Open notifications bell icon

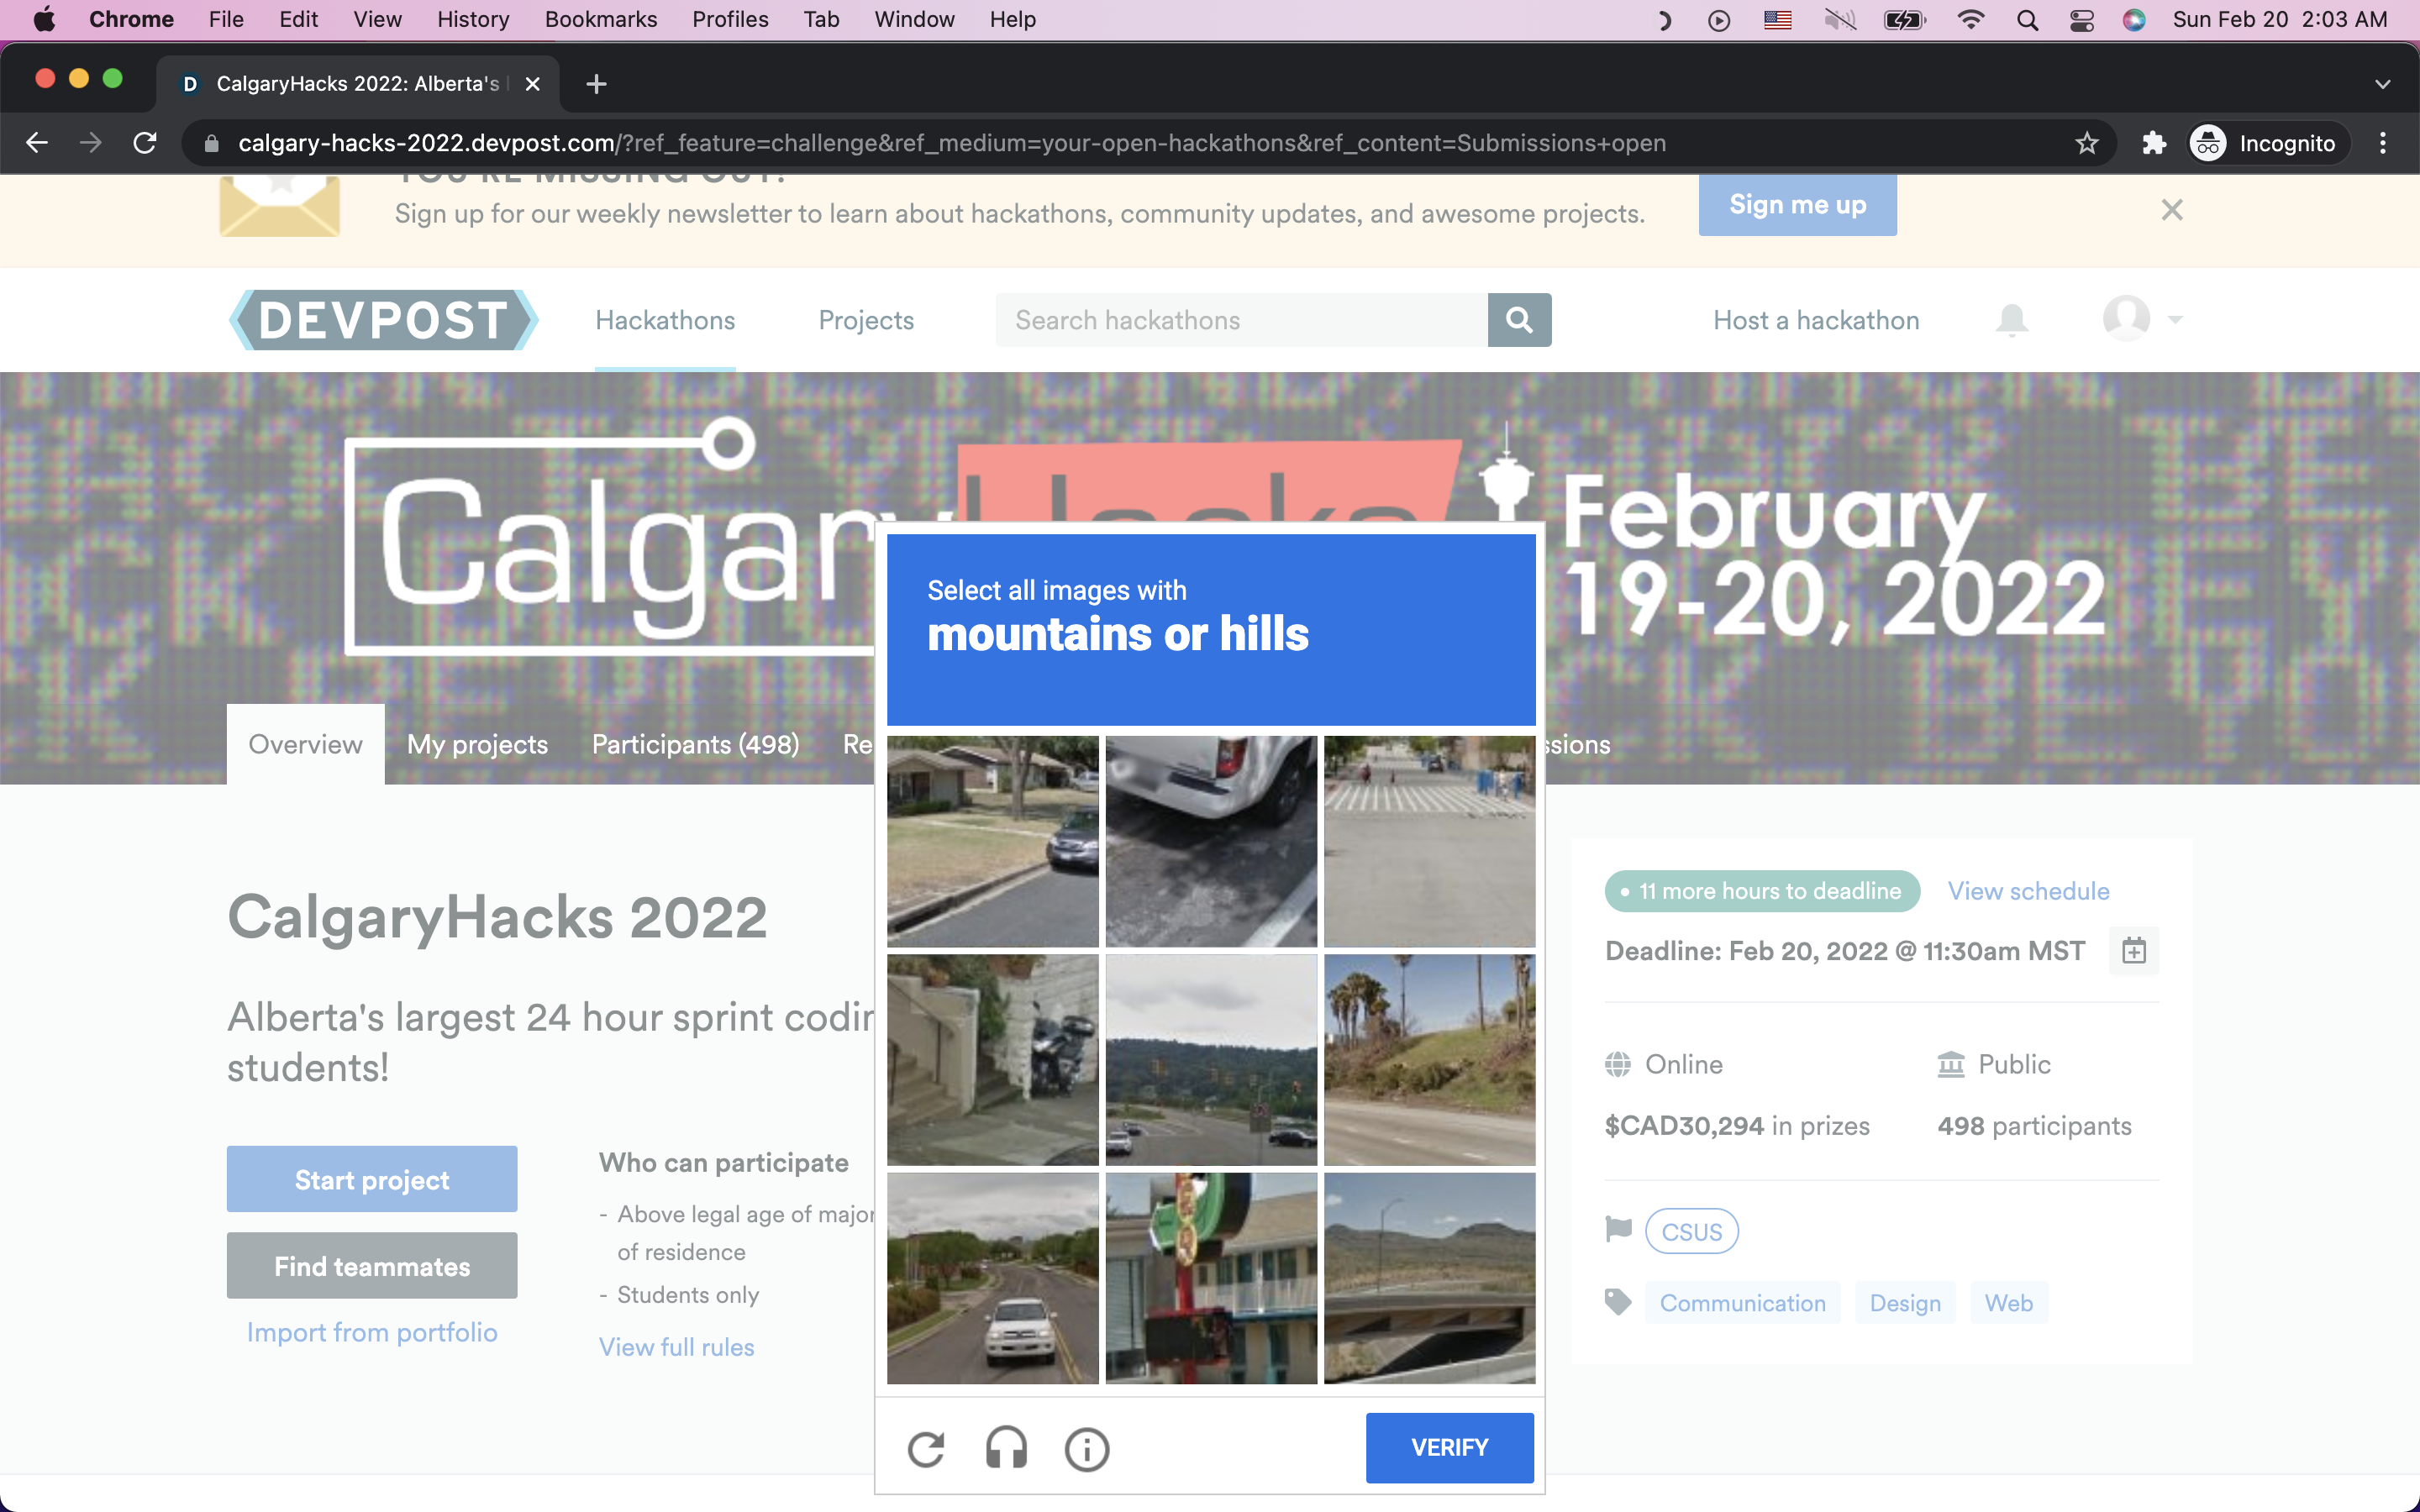click(x=2012, y=320)
